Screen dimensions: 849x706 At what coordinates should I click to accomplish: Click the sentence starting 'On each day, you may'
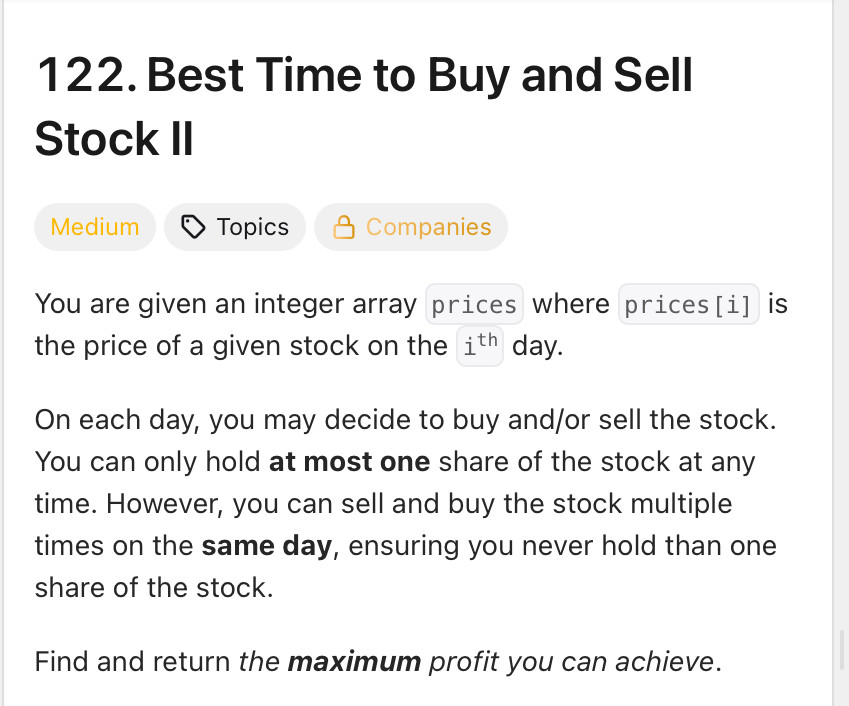click(406, 420)
